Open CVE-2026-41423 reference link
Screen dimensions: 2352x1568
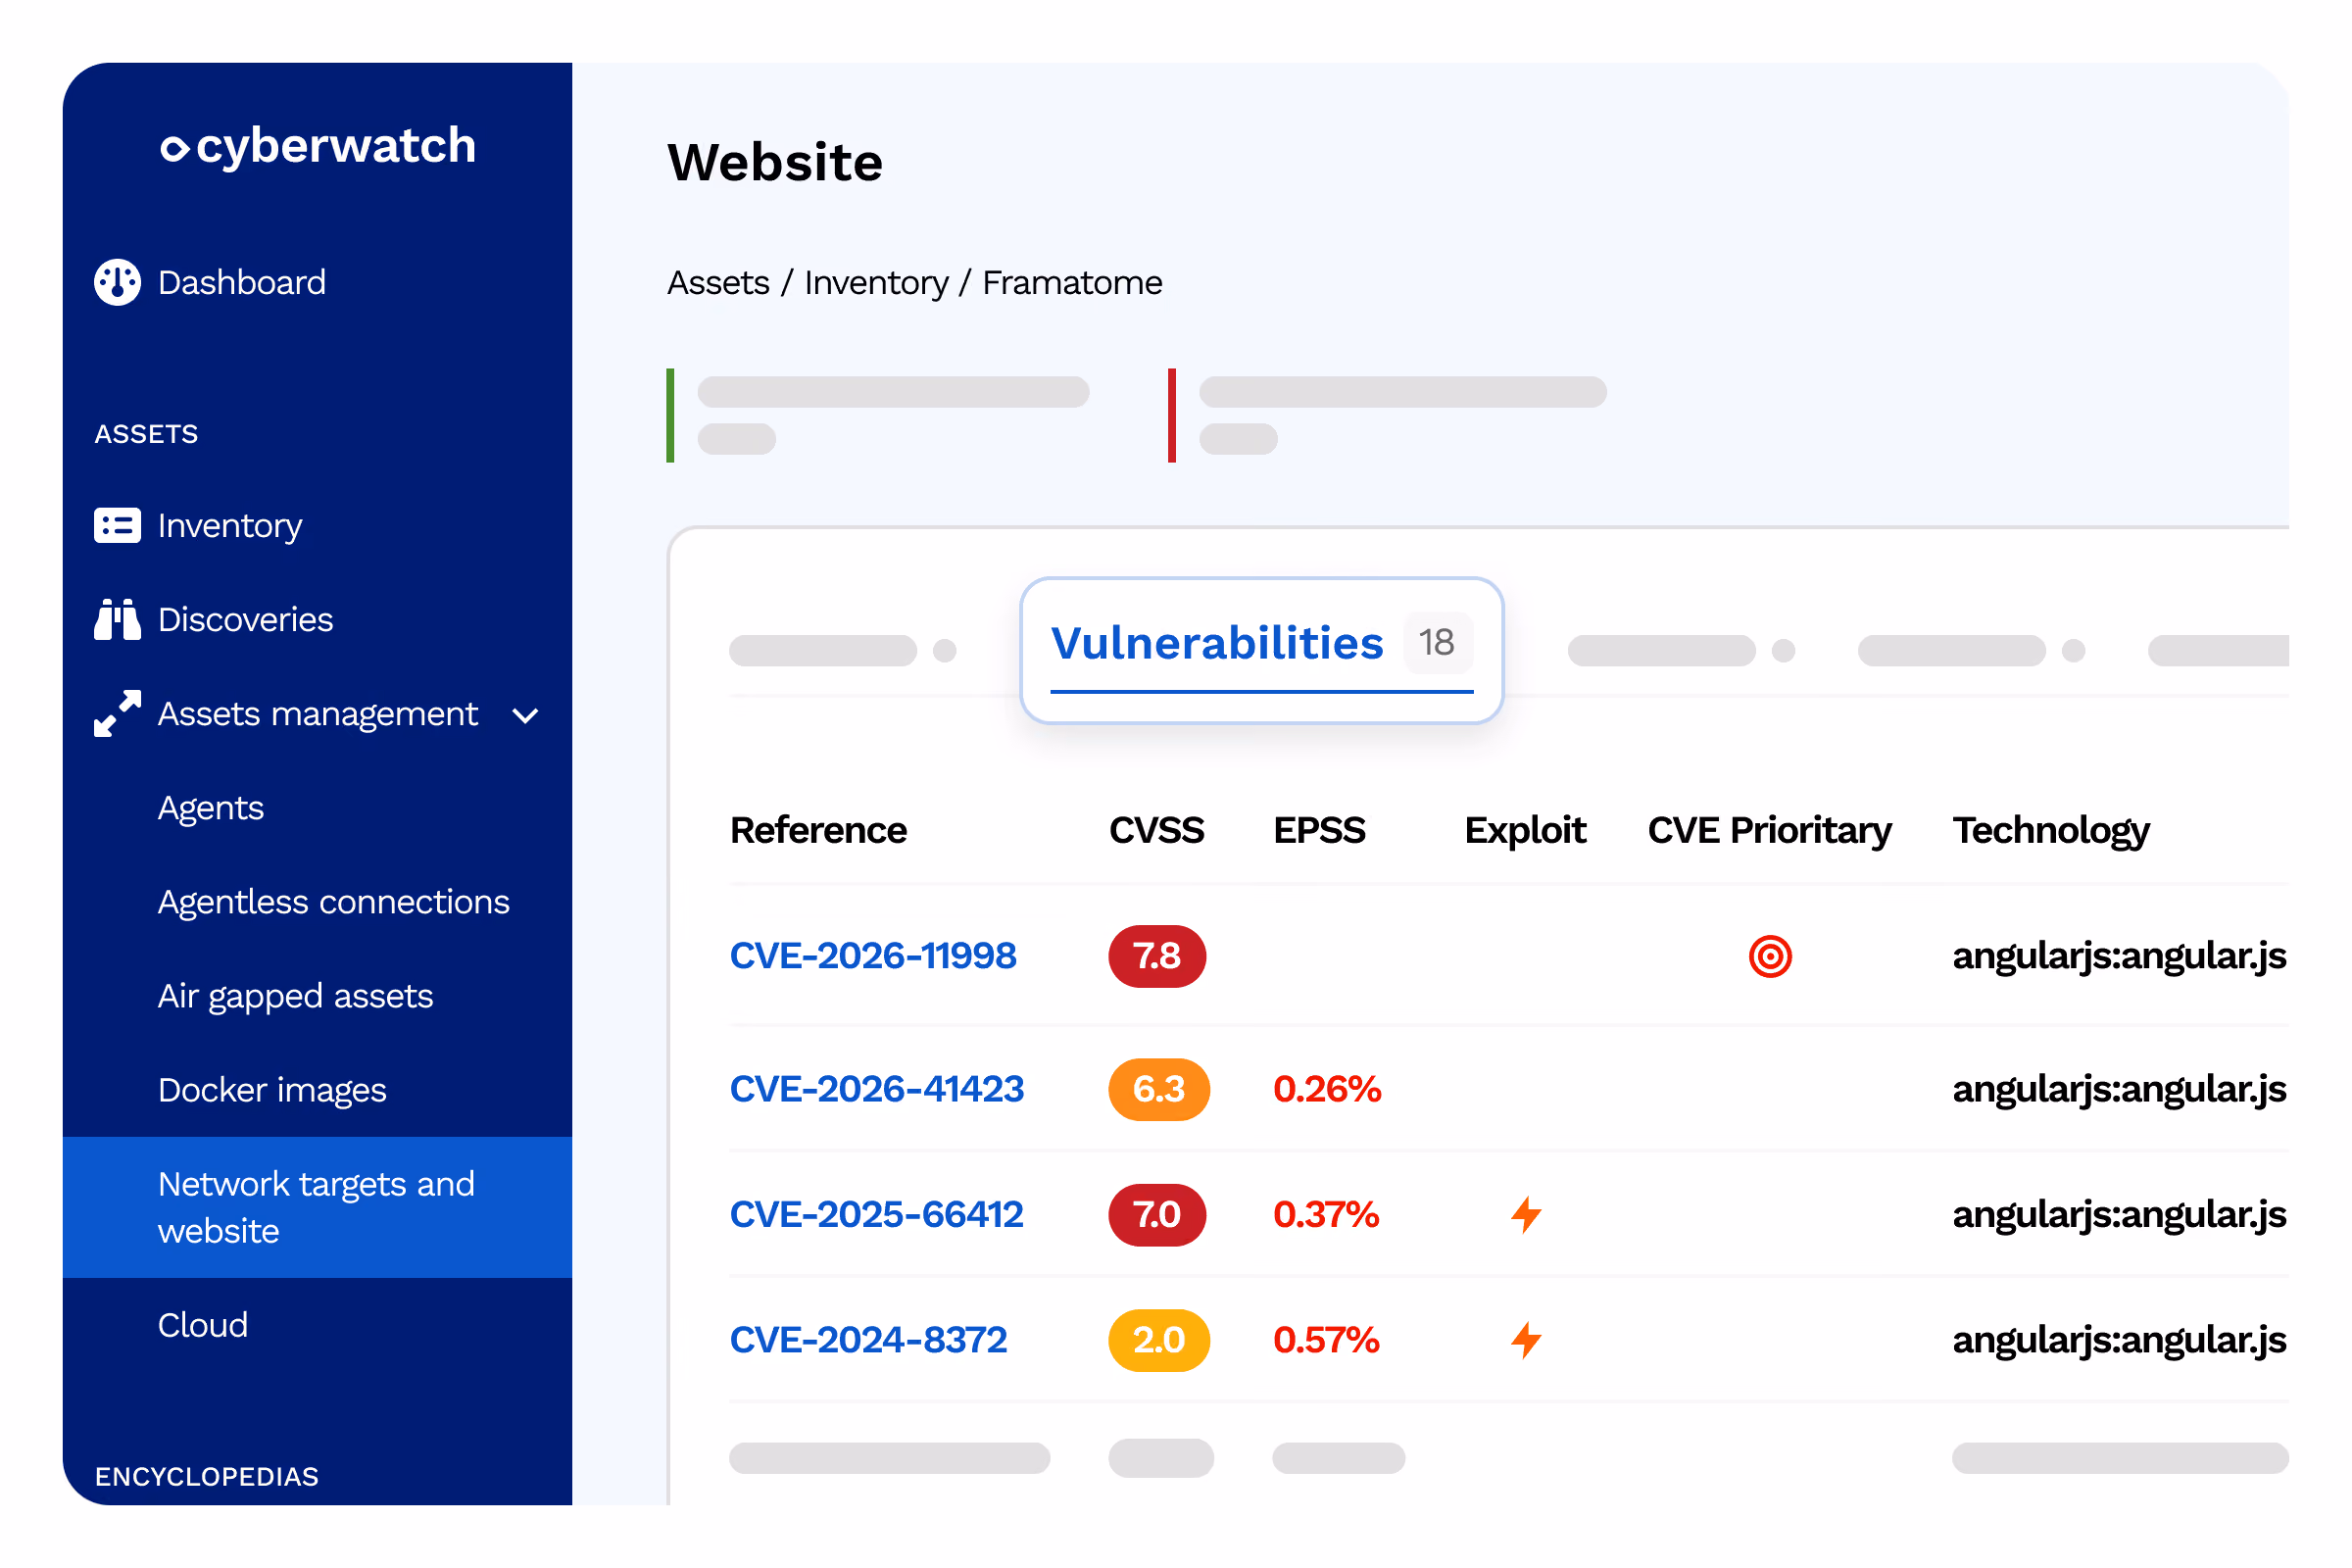coord(877,1088)
